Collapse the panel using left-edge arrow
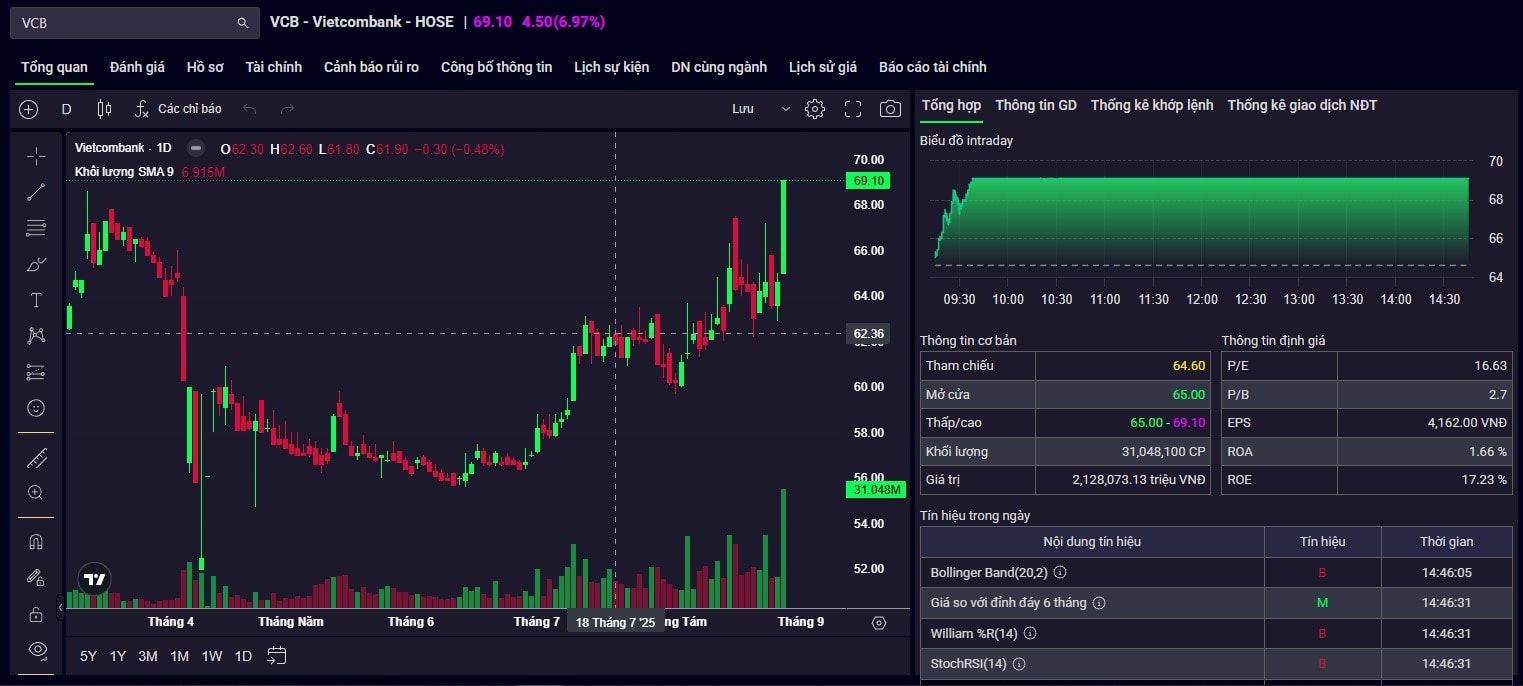Image resolution: width=1523 pixels, height=686 pixels. (60, 606)
